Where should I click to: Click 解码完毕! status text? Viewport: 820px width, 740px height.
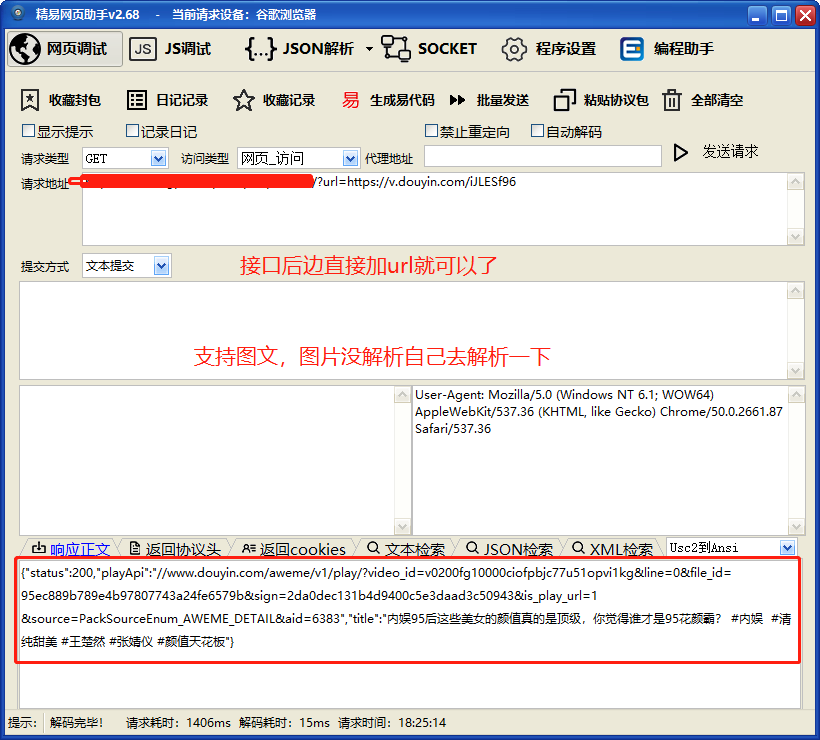(x=76, y=723)
